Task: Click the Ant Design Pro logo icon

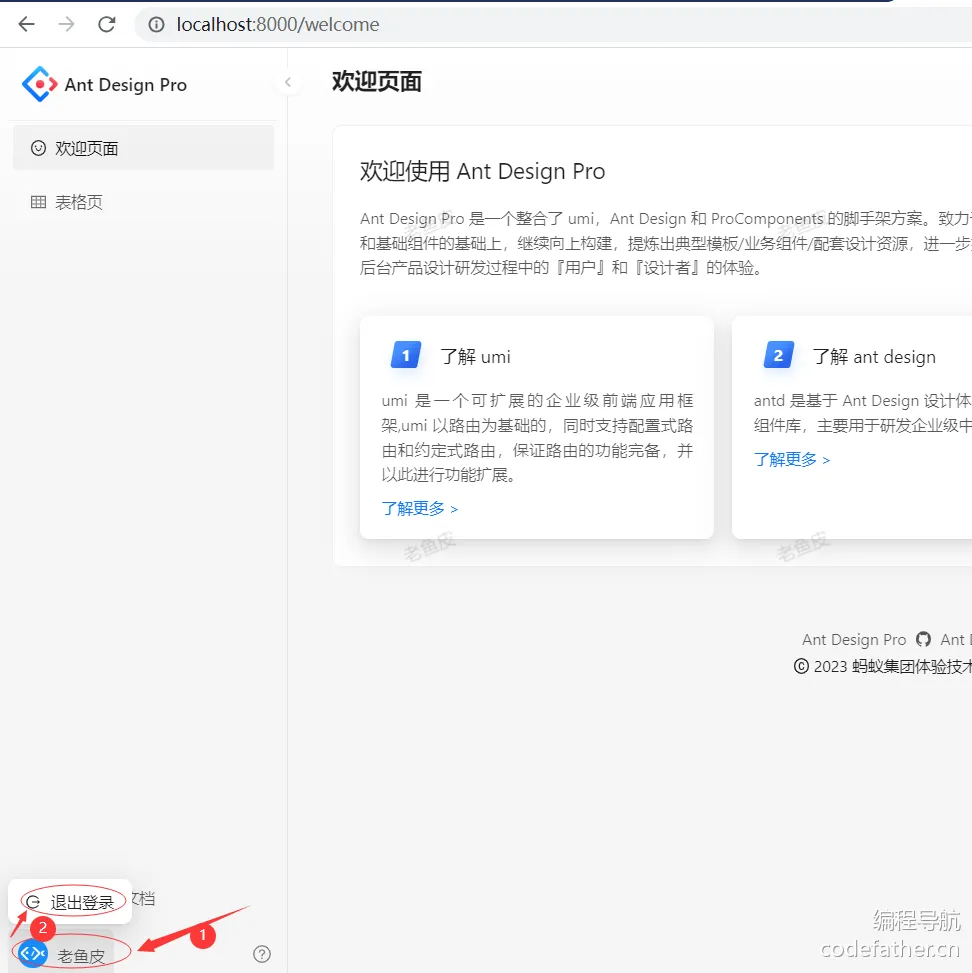Action: 39,84
